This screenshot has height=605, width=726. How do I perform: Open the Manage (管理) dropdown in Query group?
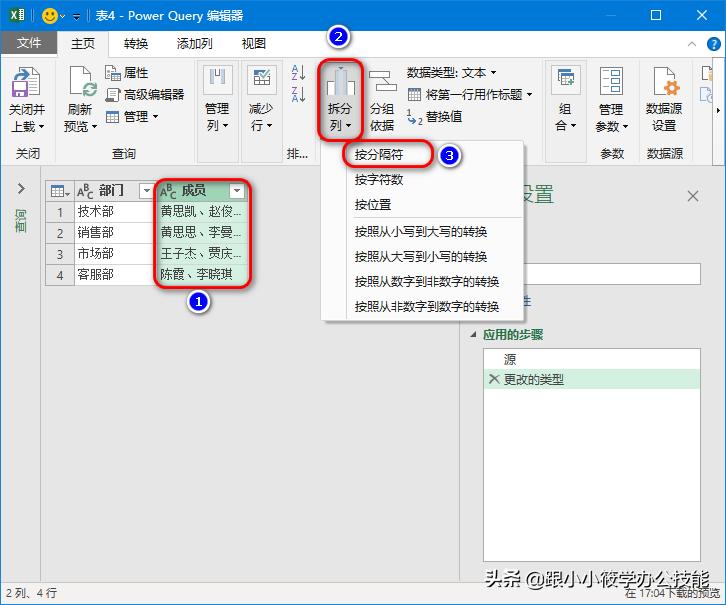click(132, 117)
